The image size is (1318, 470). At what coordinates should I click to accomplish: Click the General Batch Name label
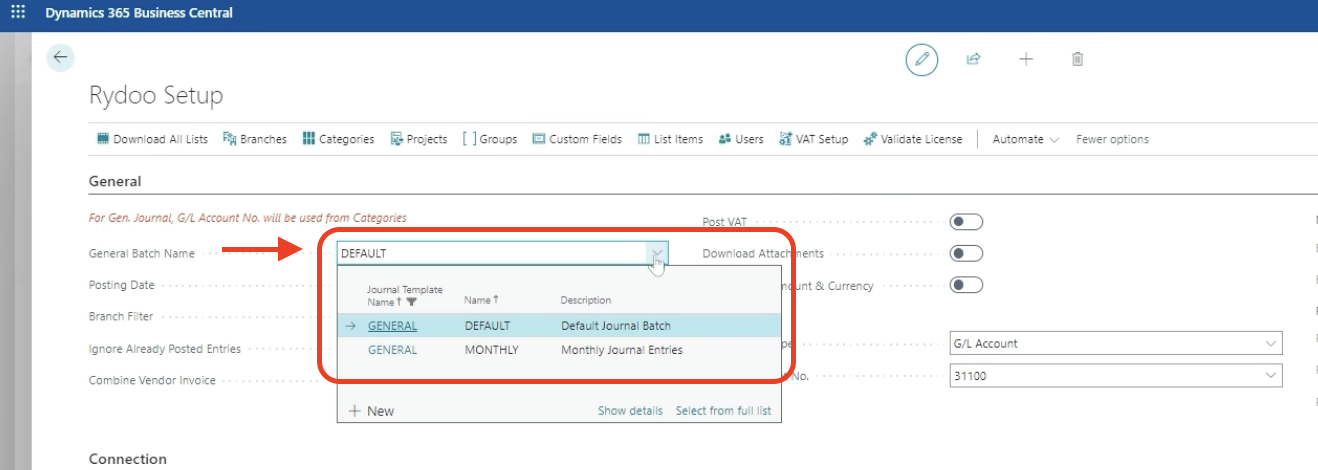click(142, 254)
